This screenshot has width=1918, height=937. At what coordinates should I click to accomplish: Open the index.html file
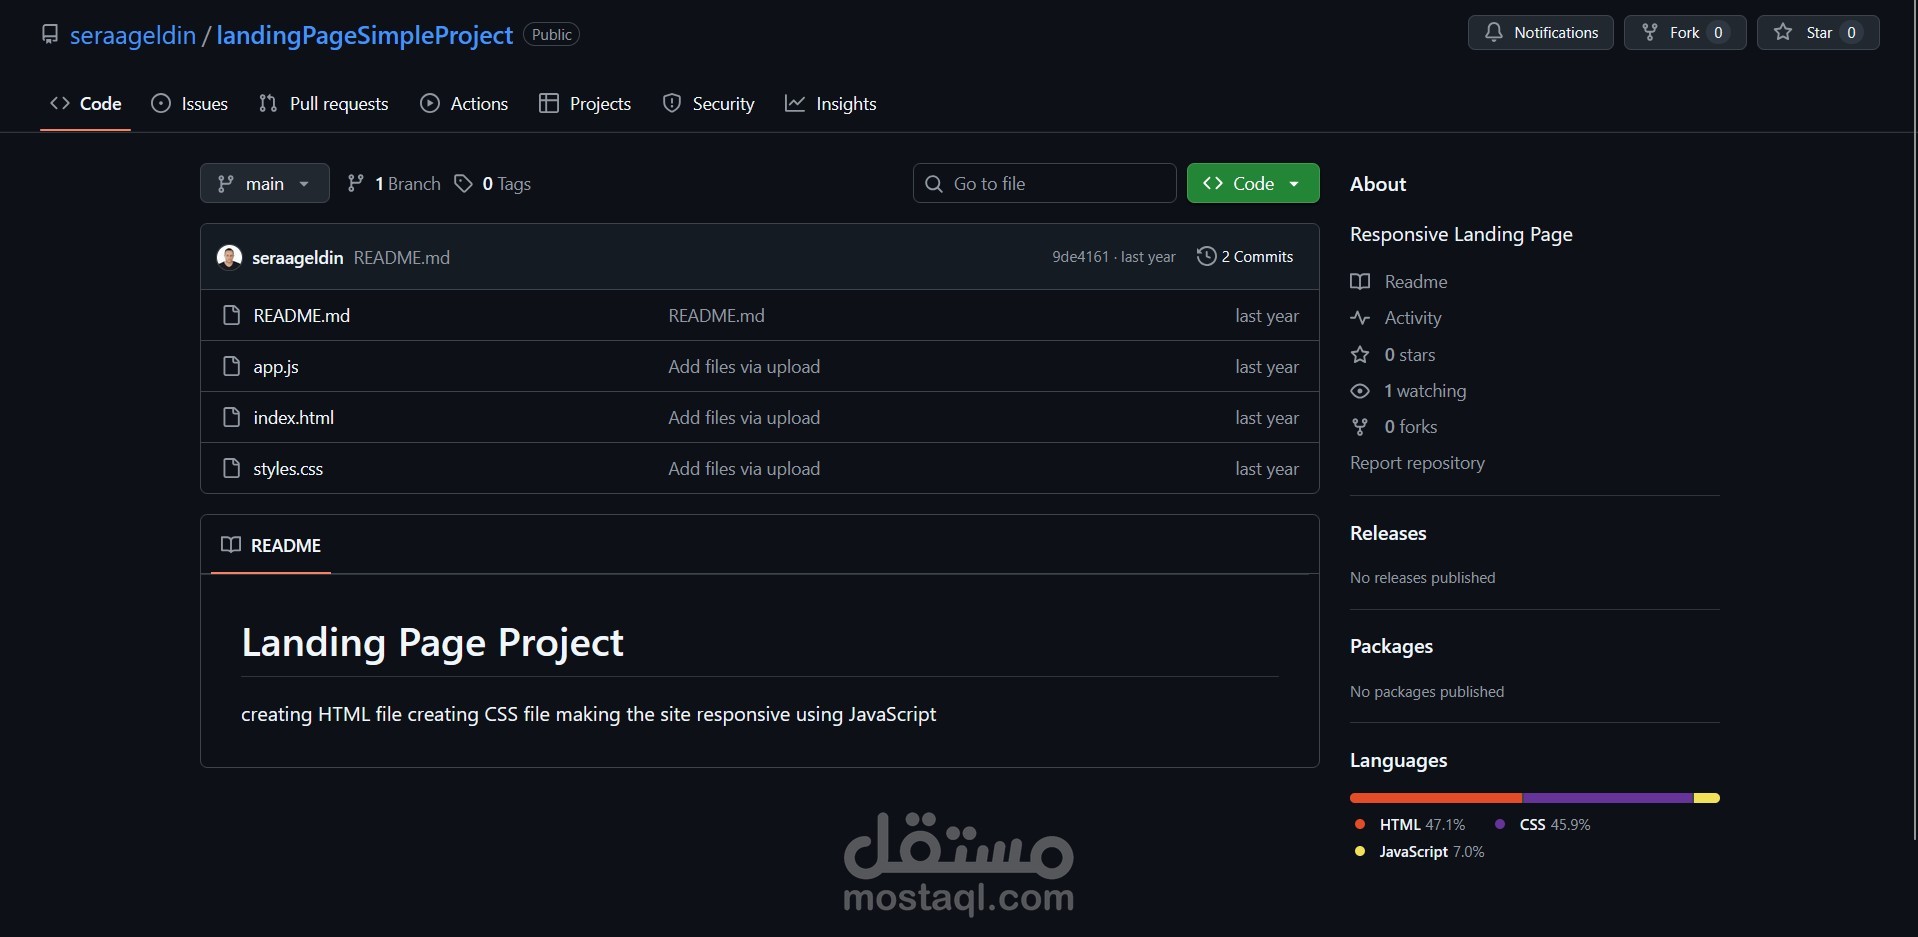[x=294, y=418]
